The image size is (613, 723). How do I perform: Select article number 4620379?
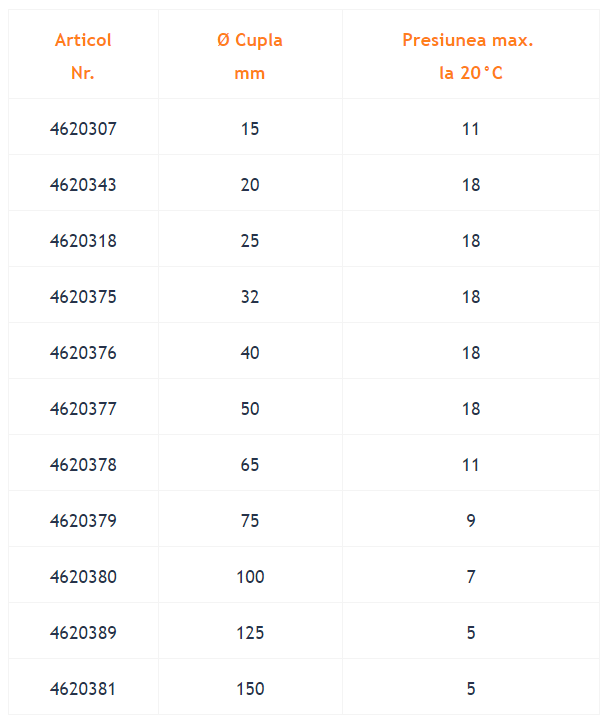(83, 521)
